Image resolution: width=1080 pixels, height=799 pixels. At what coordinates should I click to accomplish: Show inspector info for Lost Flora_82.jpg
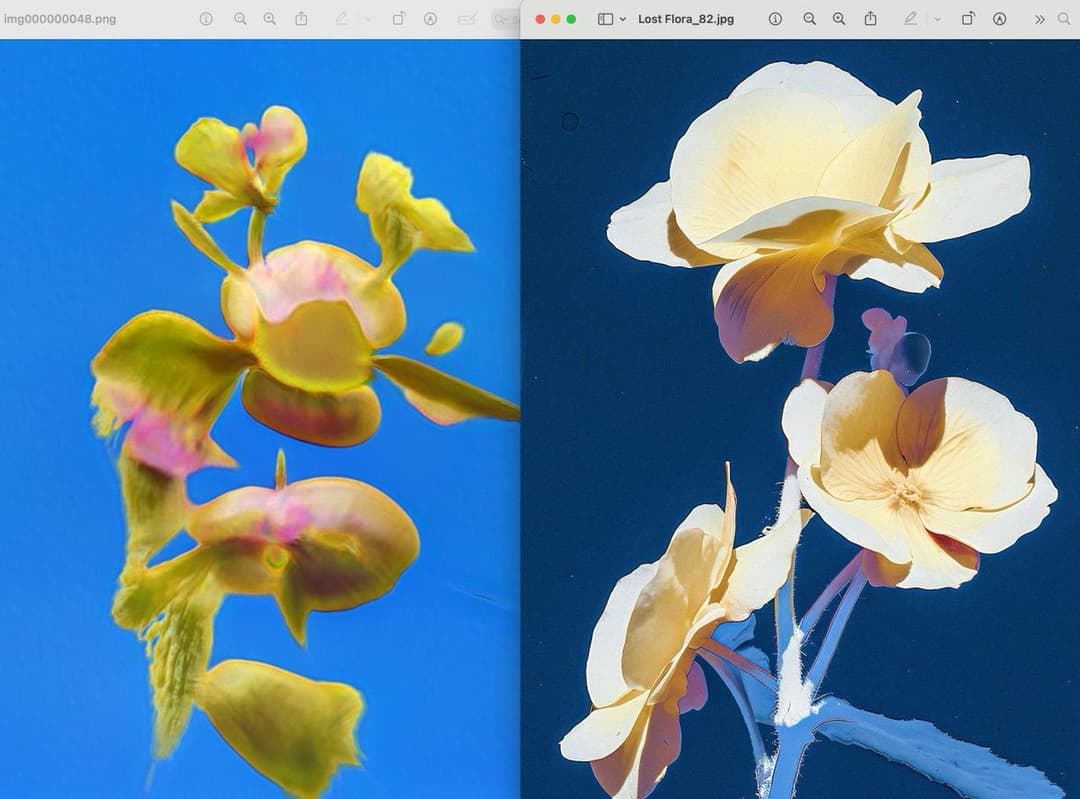(x=775, y=19)
